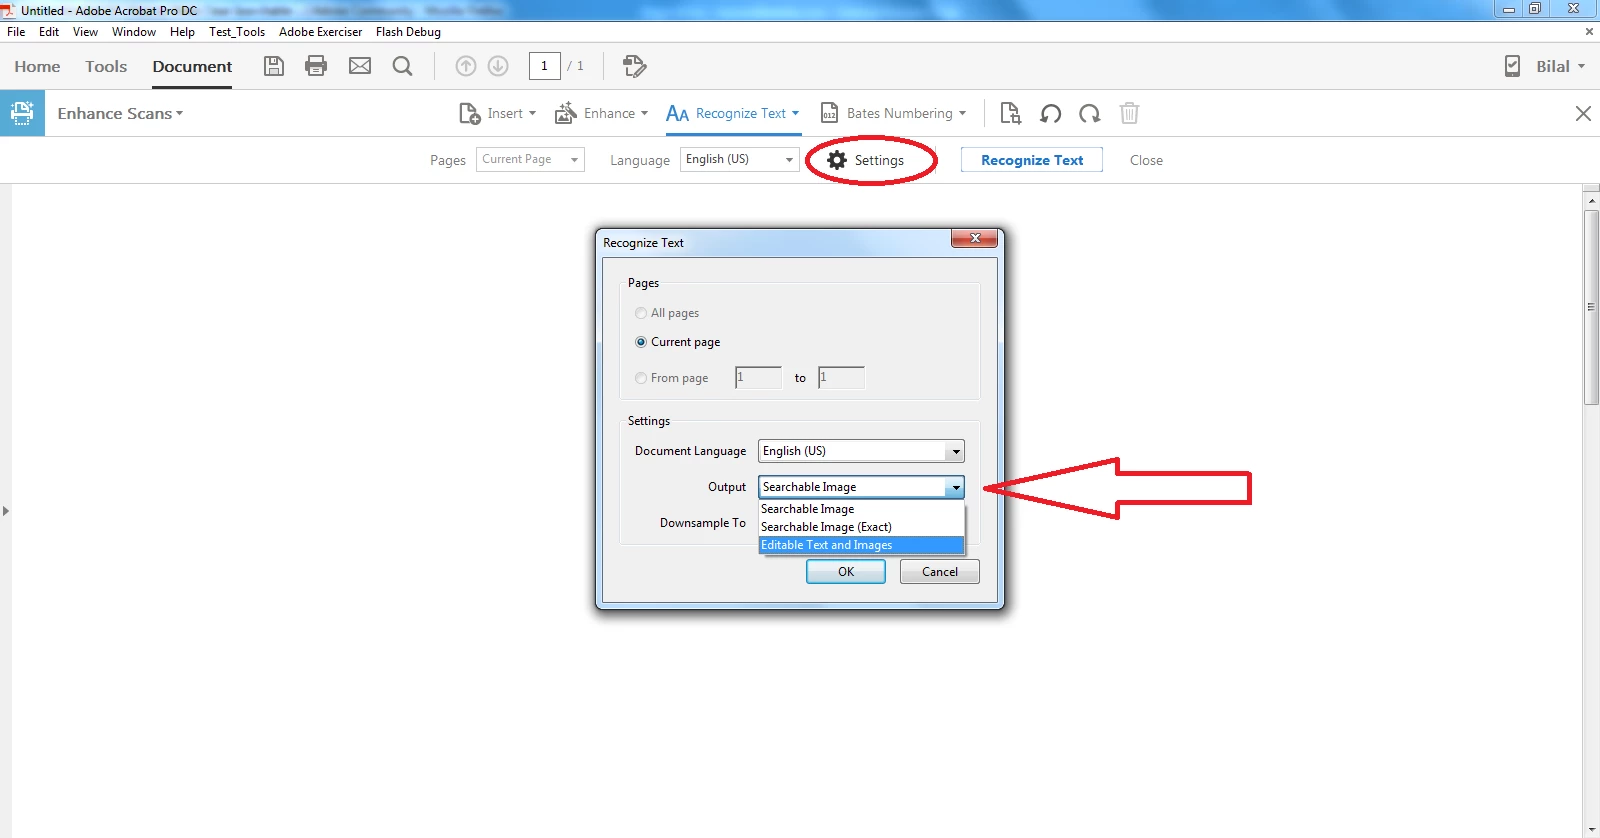Switch to the Tools tab

[x=106, y=66]
